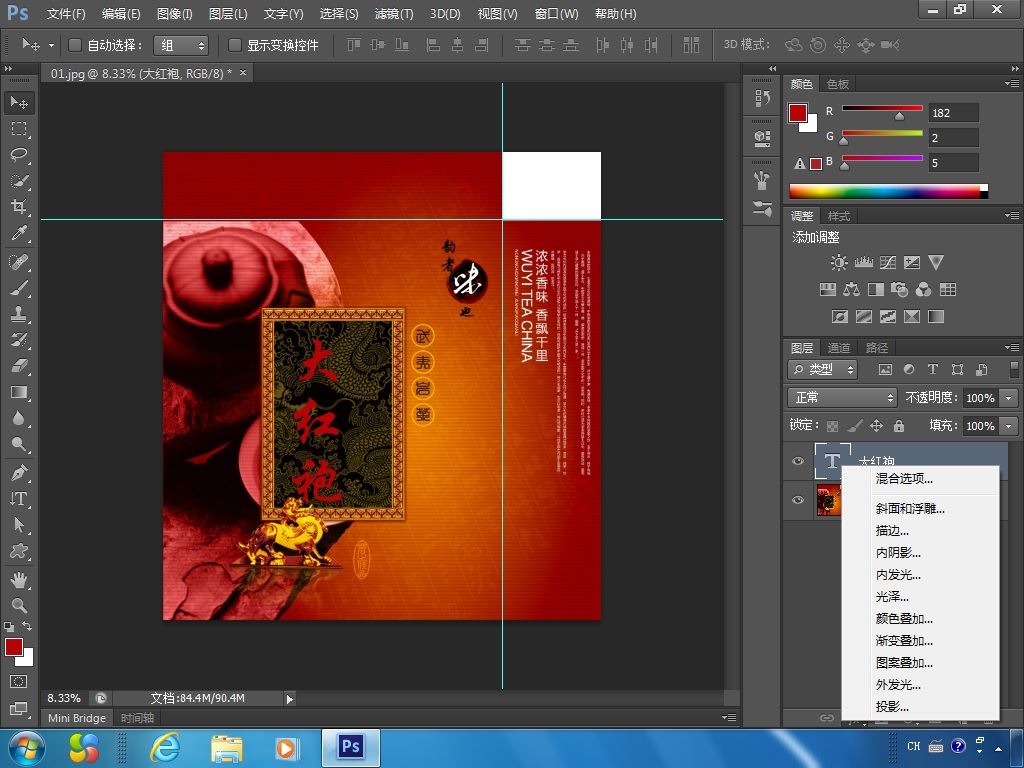Open the 类型 layer filter dropdown

coord(822,370)
